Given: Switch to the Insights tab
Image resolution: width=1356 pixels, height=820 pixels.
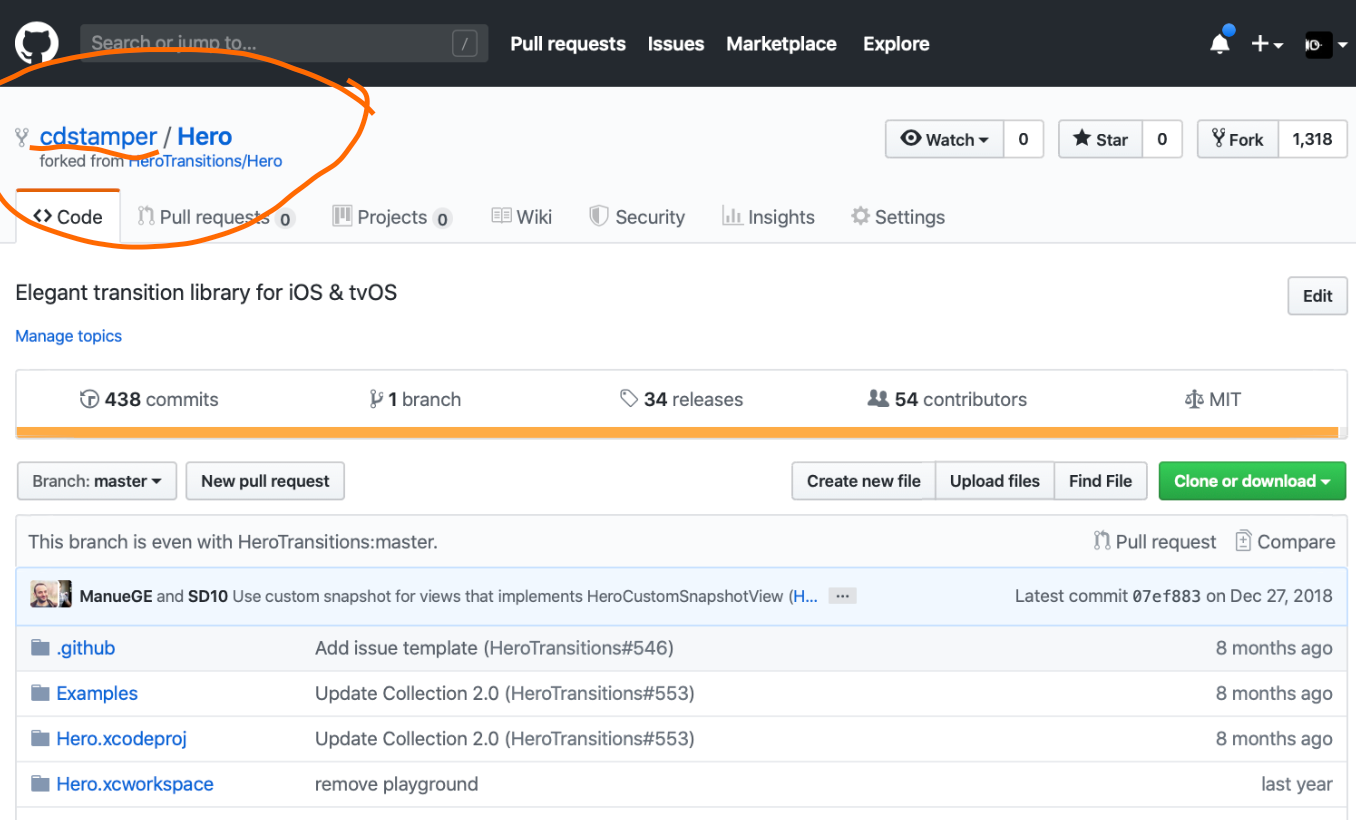Looking at the screenshot, I should 768,217.
